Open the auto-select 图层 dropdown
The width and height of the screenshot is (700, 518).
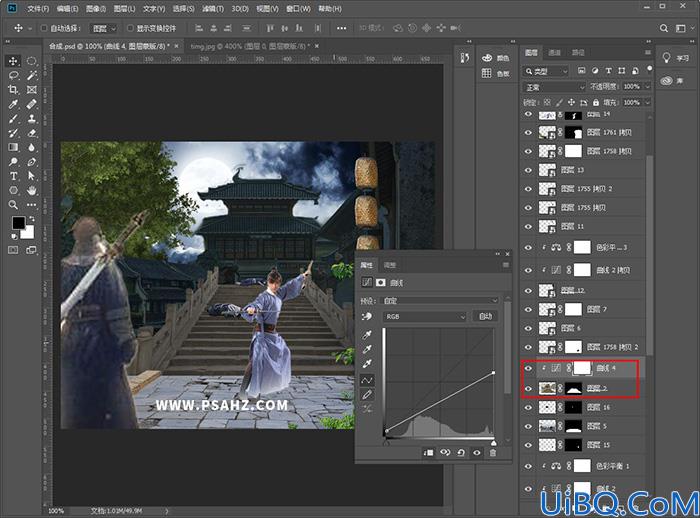[x=104, y=28]
